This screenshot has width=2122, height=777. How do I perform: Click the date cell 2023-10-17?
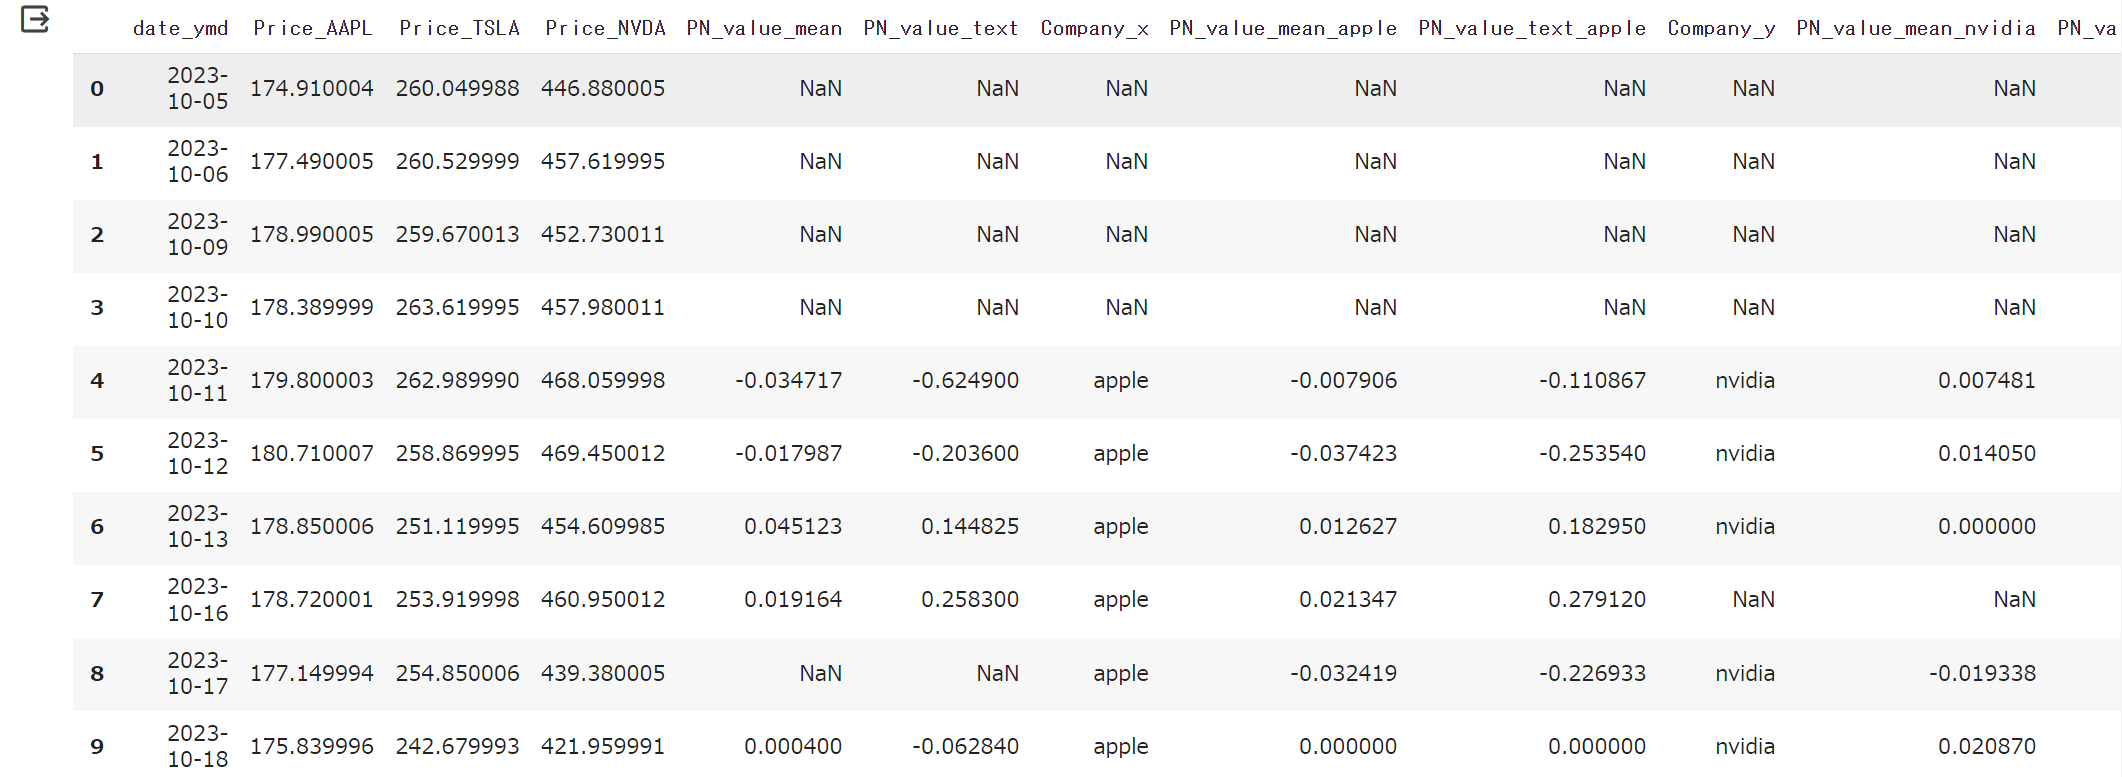pos(197,674)
